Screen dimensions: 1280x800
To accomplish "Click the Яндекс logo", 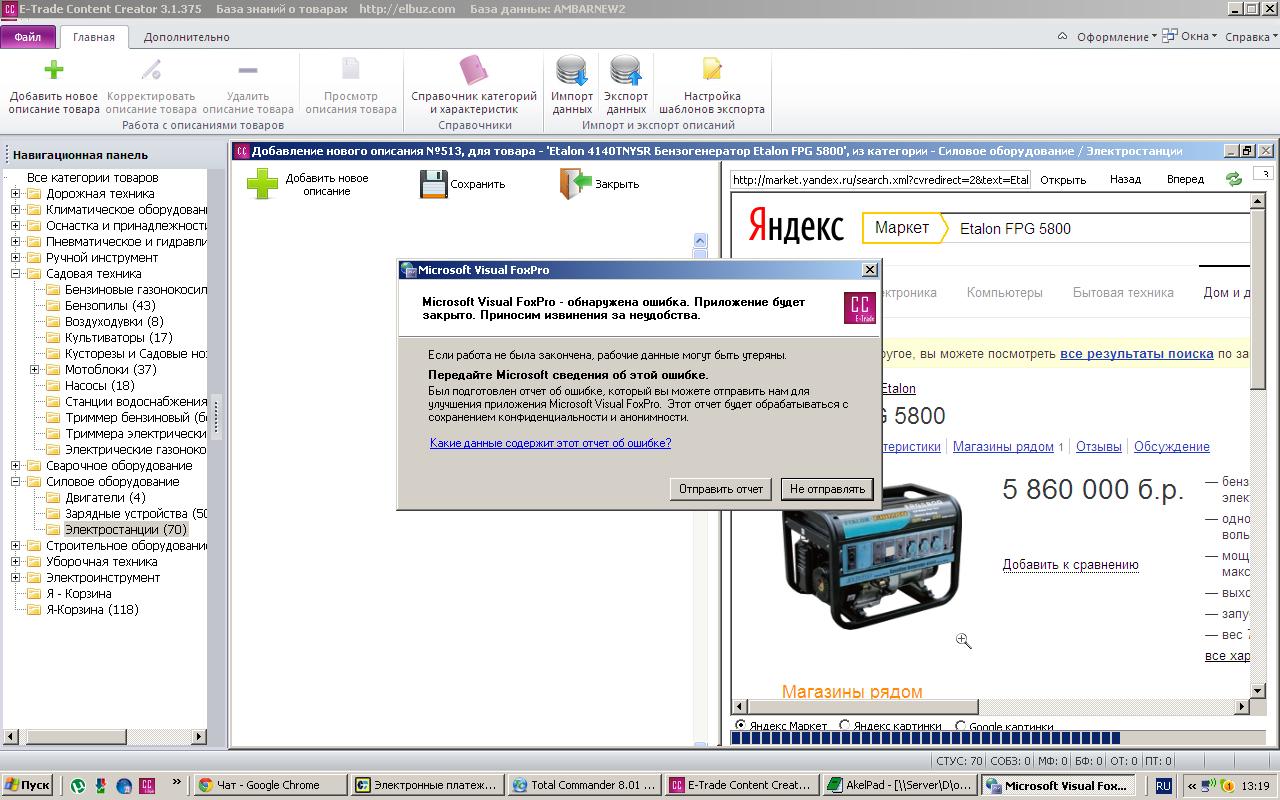I will (796, 227).
